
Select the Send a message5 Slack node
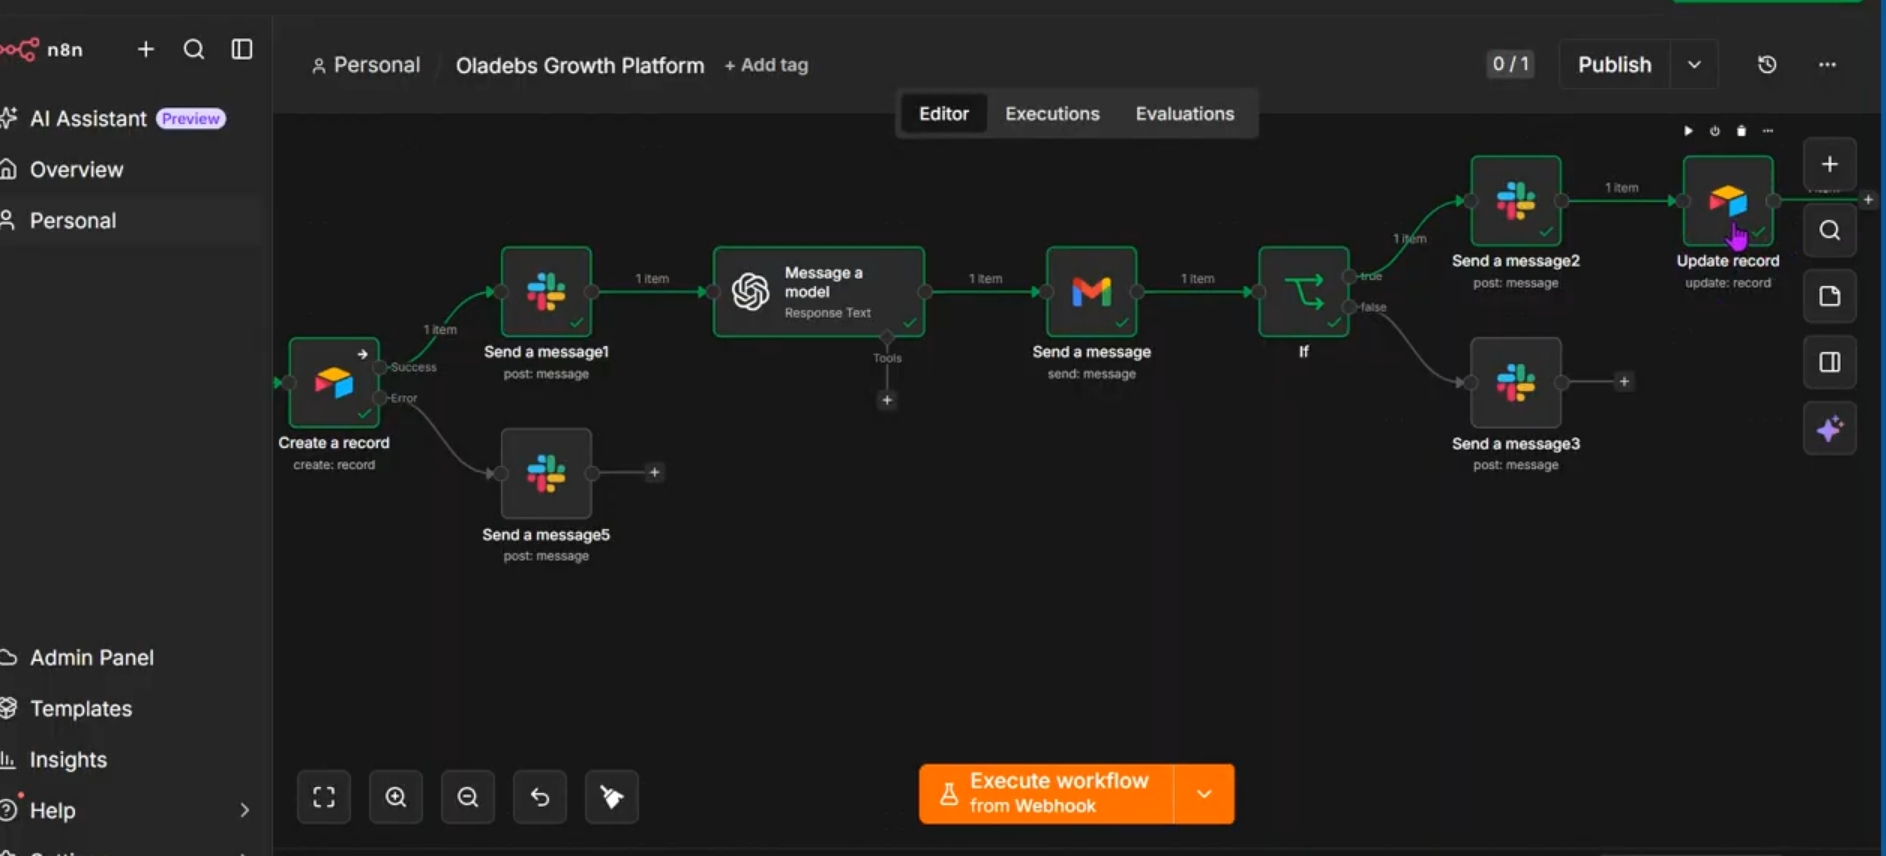click(x=546, y=473)
